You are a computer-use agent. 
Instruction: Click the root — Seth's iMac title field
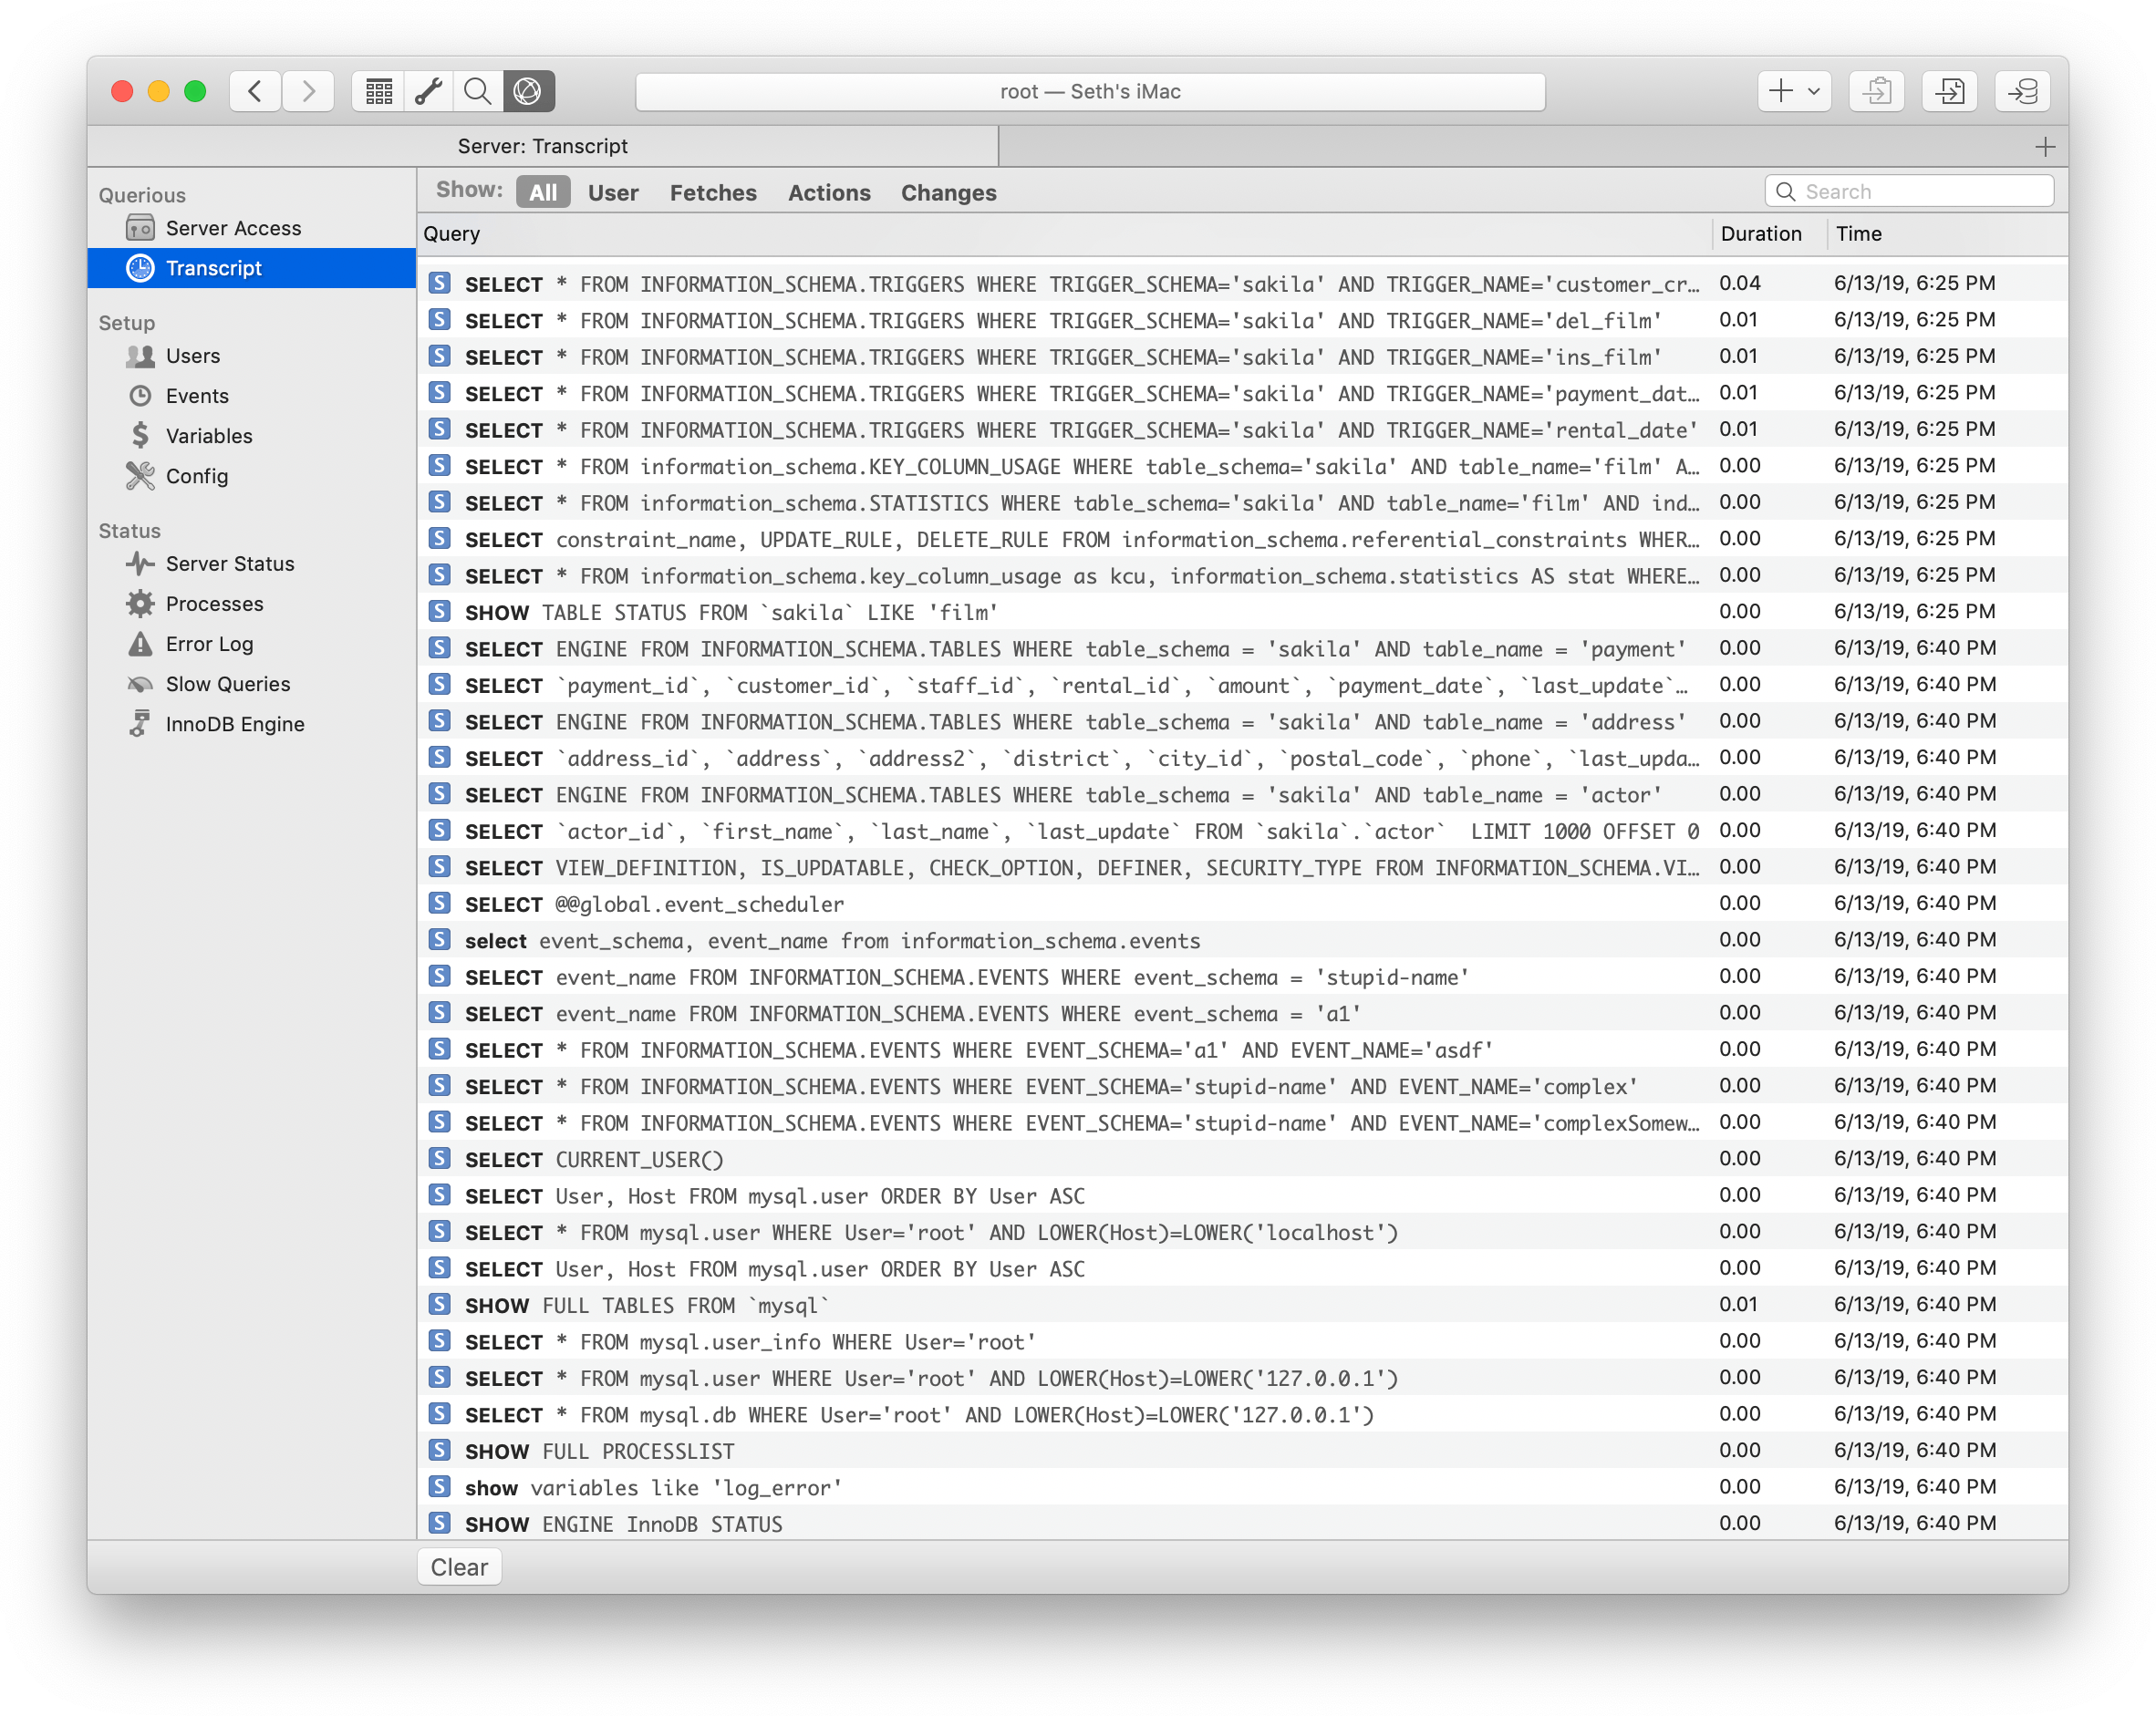point(1090,91)
